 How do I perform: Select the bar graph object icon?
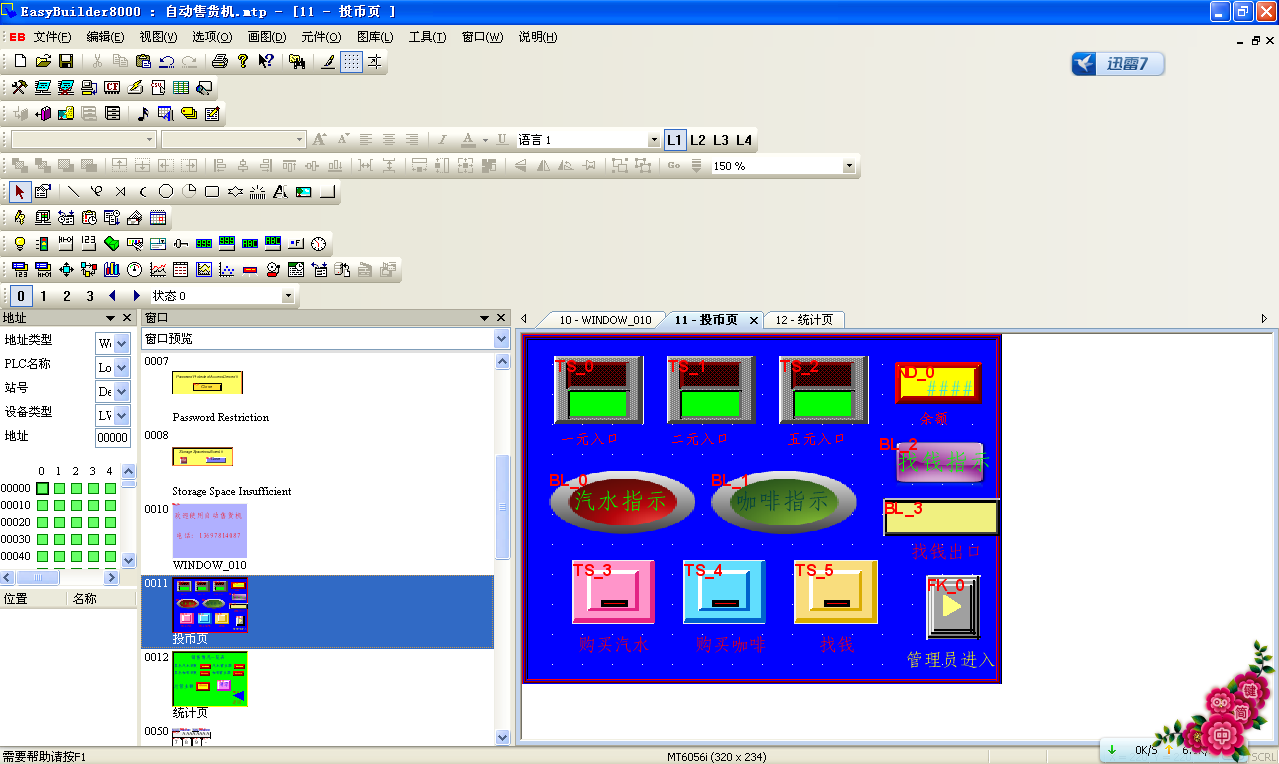(111, 269)
